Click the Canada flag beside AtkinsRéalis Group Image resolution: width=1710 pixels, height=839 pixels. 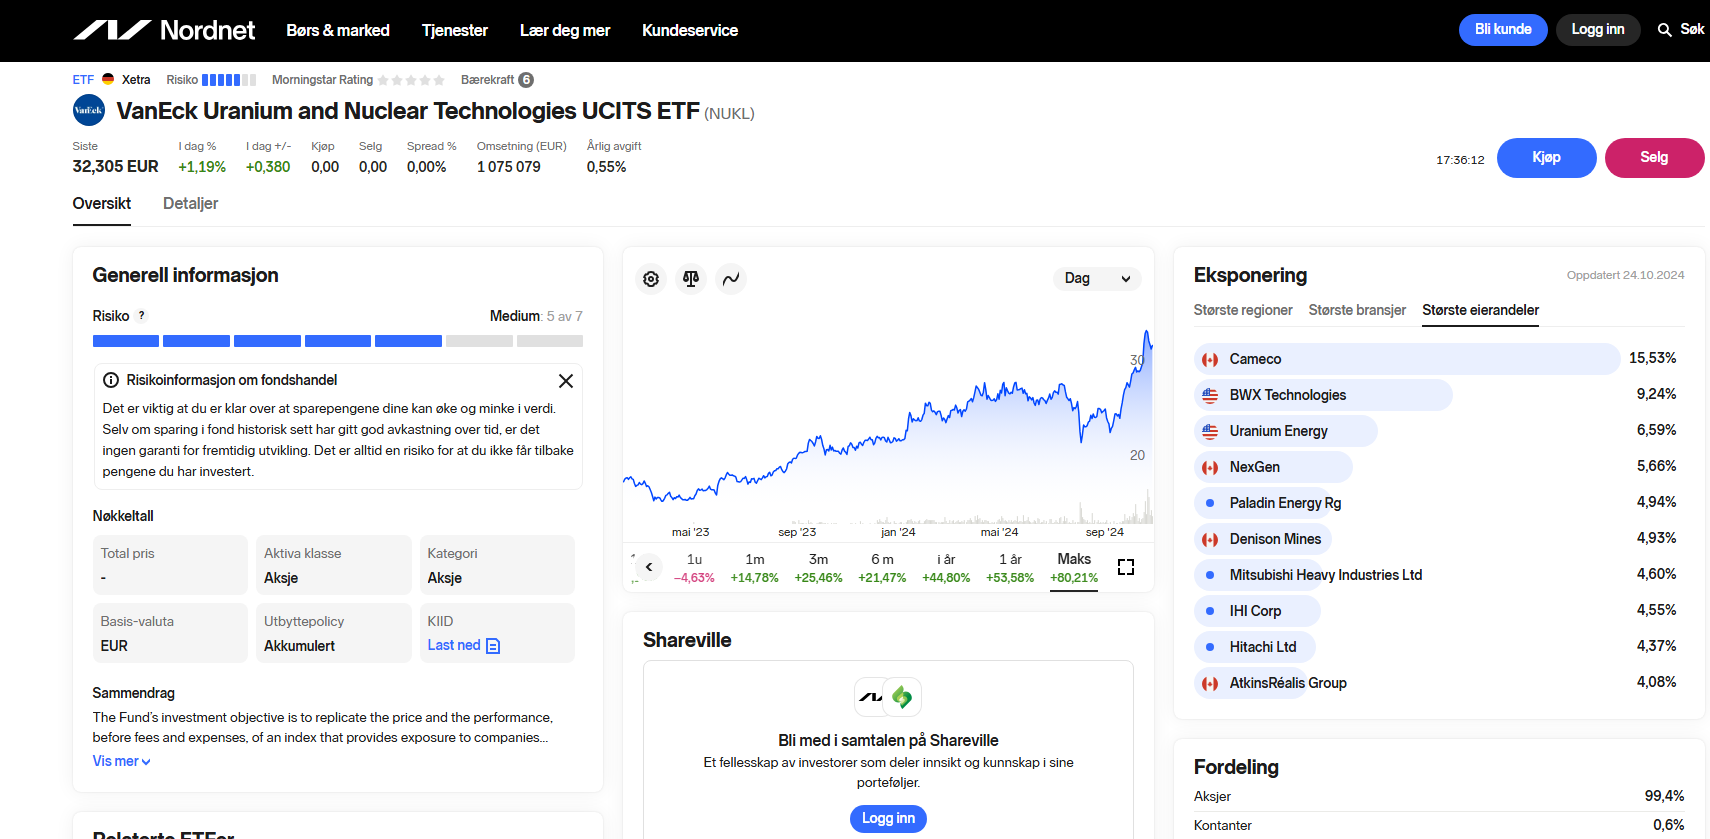coord(1210,683)
